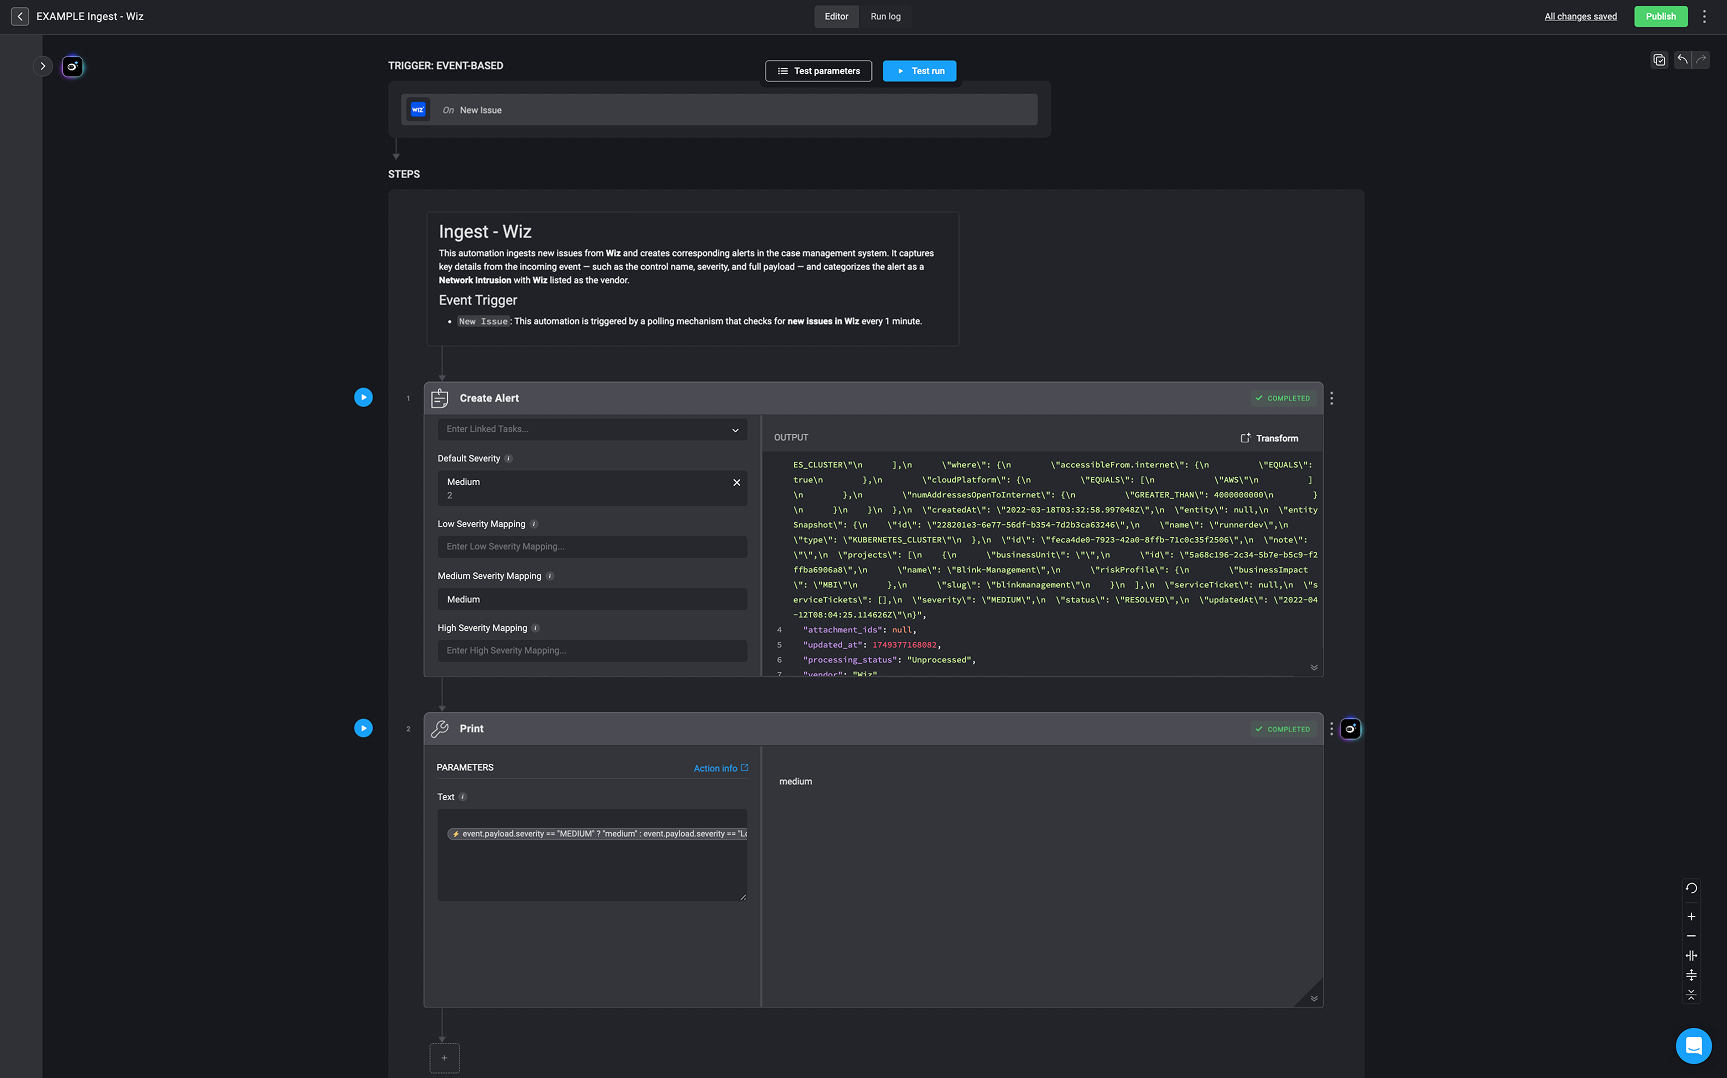This screenshot has width=1727, height=1078.
Task: Show the Text parameter info tooltip
Action: point(462,797)
